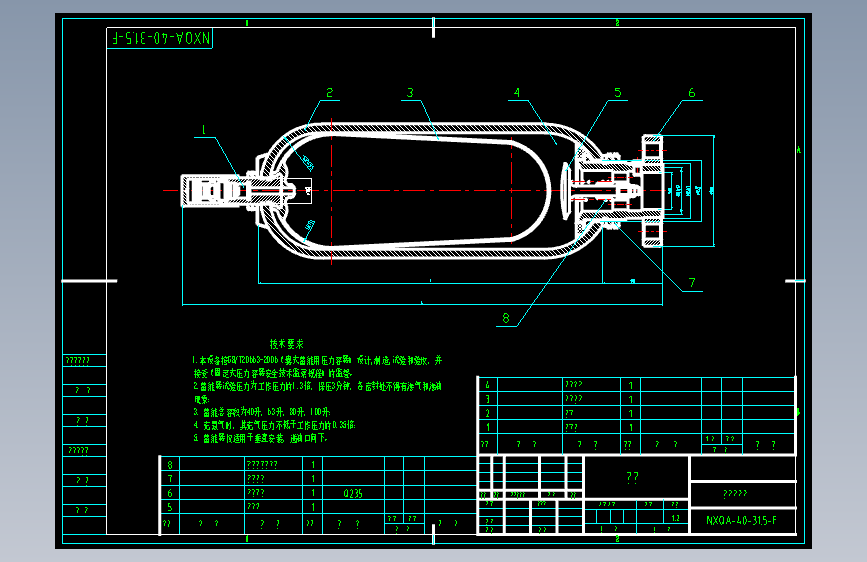Click callout number 1 near the gas valve

pos(203,130)
